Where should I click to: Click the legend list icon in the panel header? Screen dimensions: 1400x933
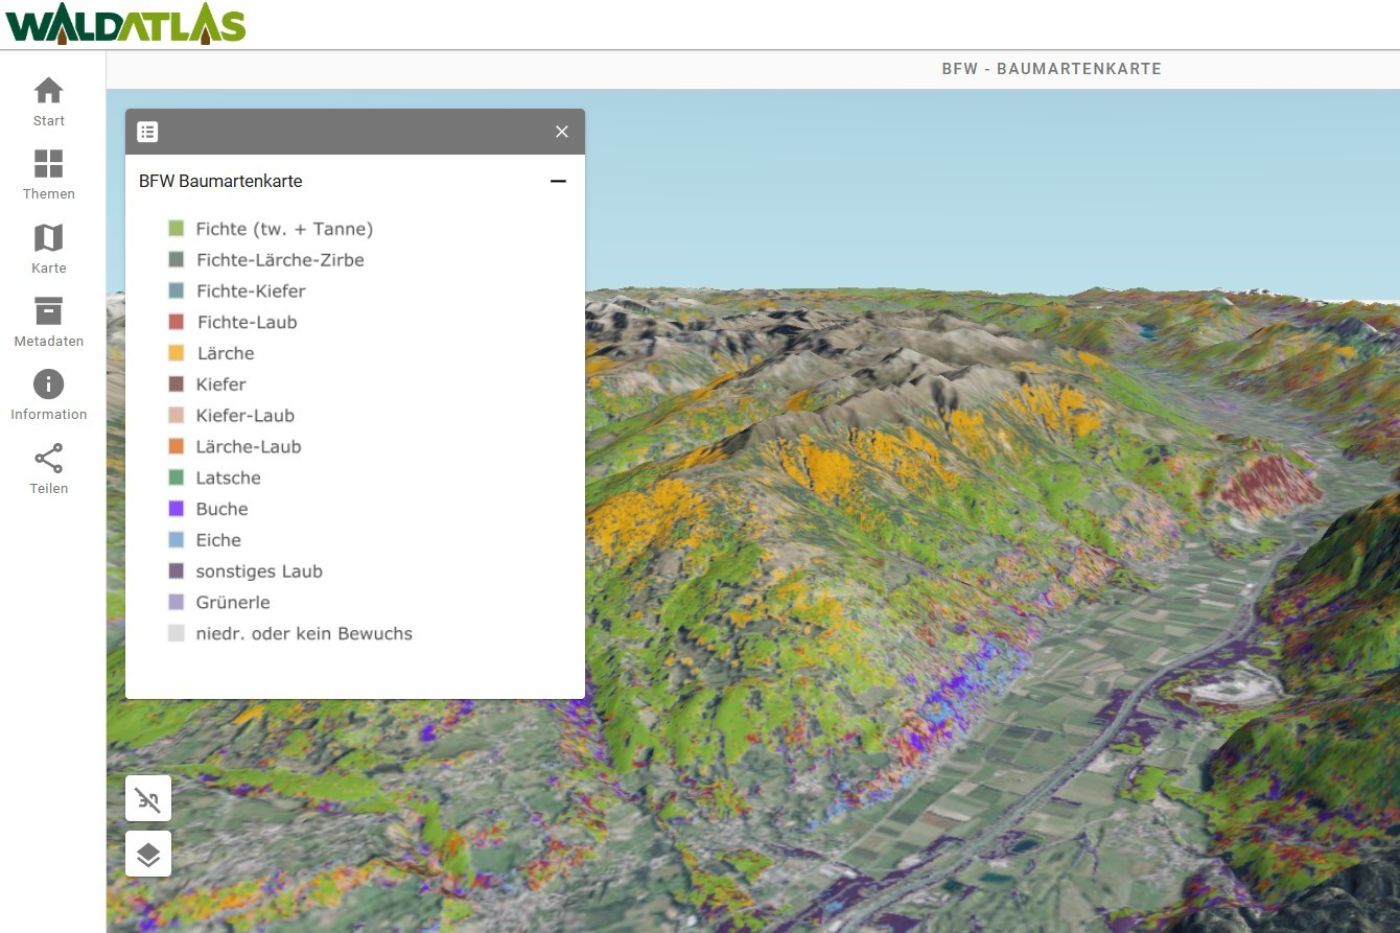pos(148,131)
